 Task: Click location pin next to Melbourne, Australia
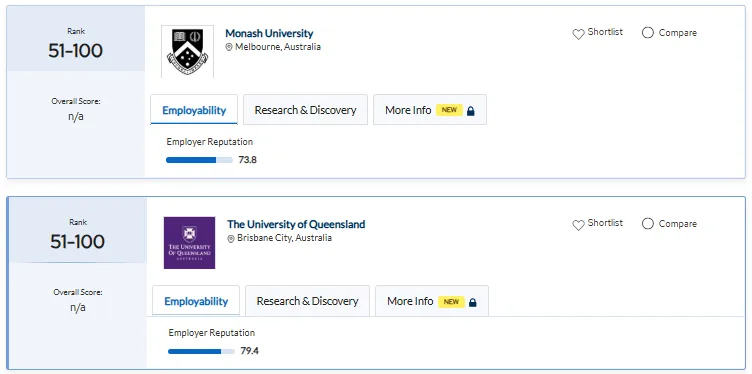coord(229,47)
